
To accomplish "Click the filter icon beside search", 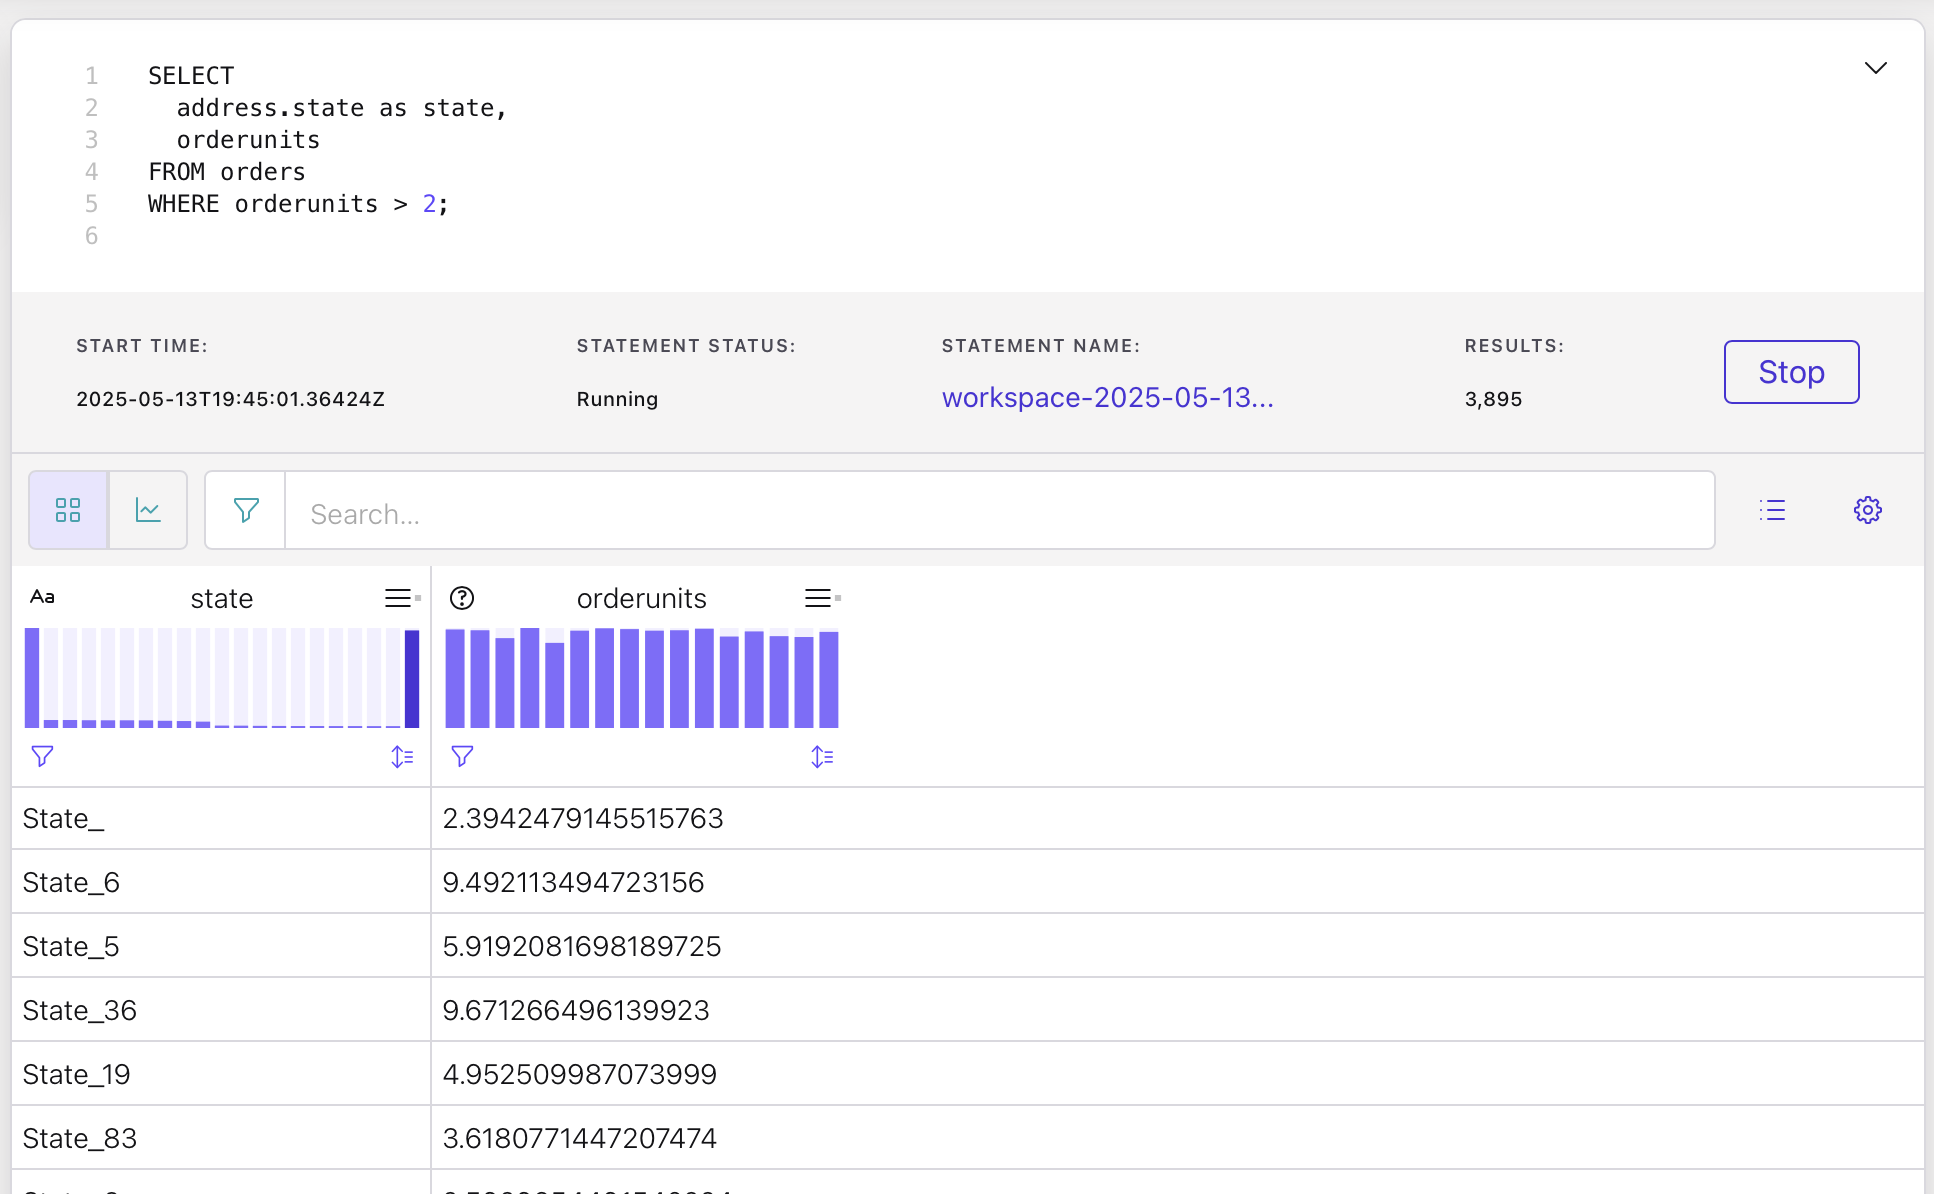I will pos(246,510).
